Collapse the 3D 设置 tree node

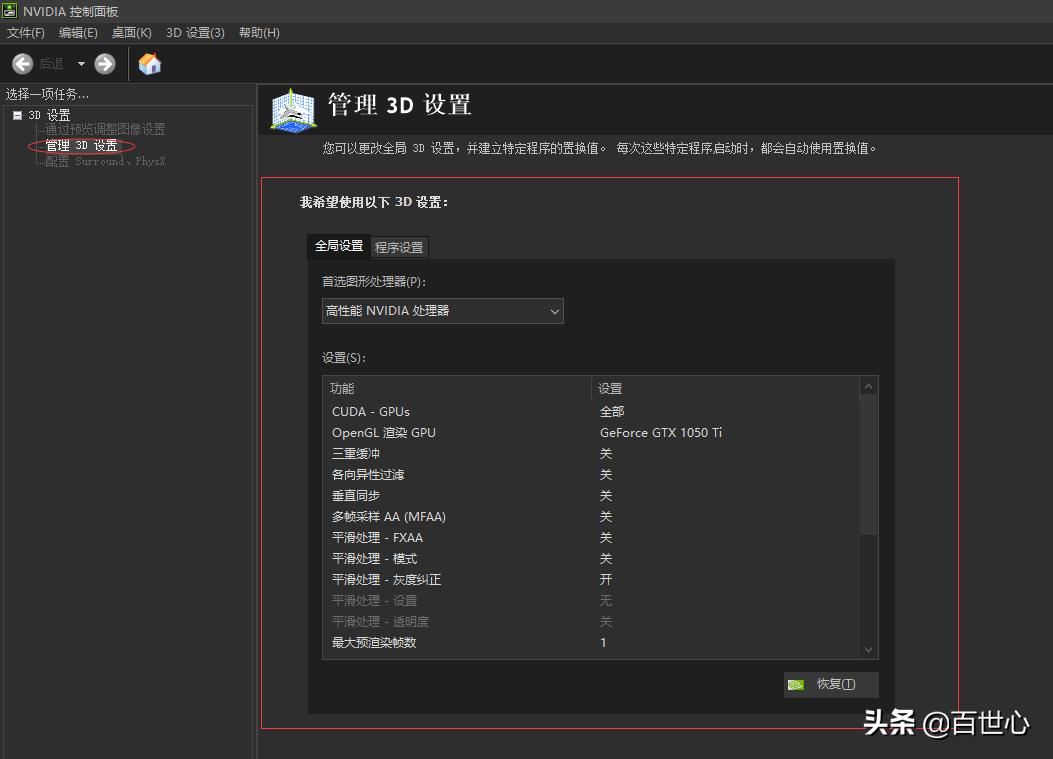pyautogui.click(x=17, y=114)
